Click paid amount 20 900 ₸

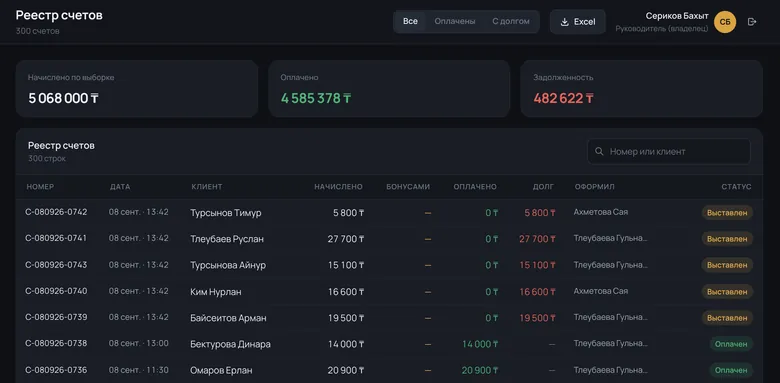480,371
